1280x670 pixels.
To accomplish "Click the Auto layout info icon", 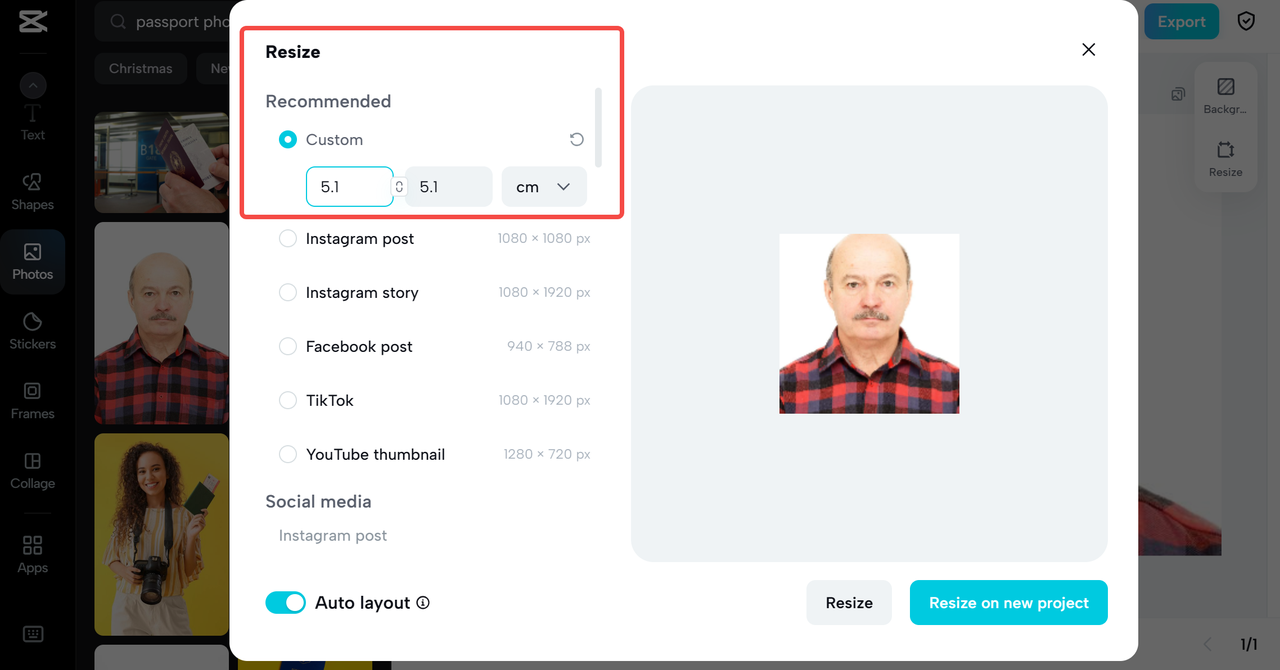I will pyautogui.click(x=423, y=603).
